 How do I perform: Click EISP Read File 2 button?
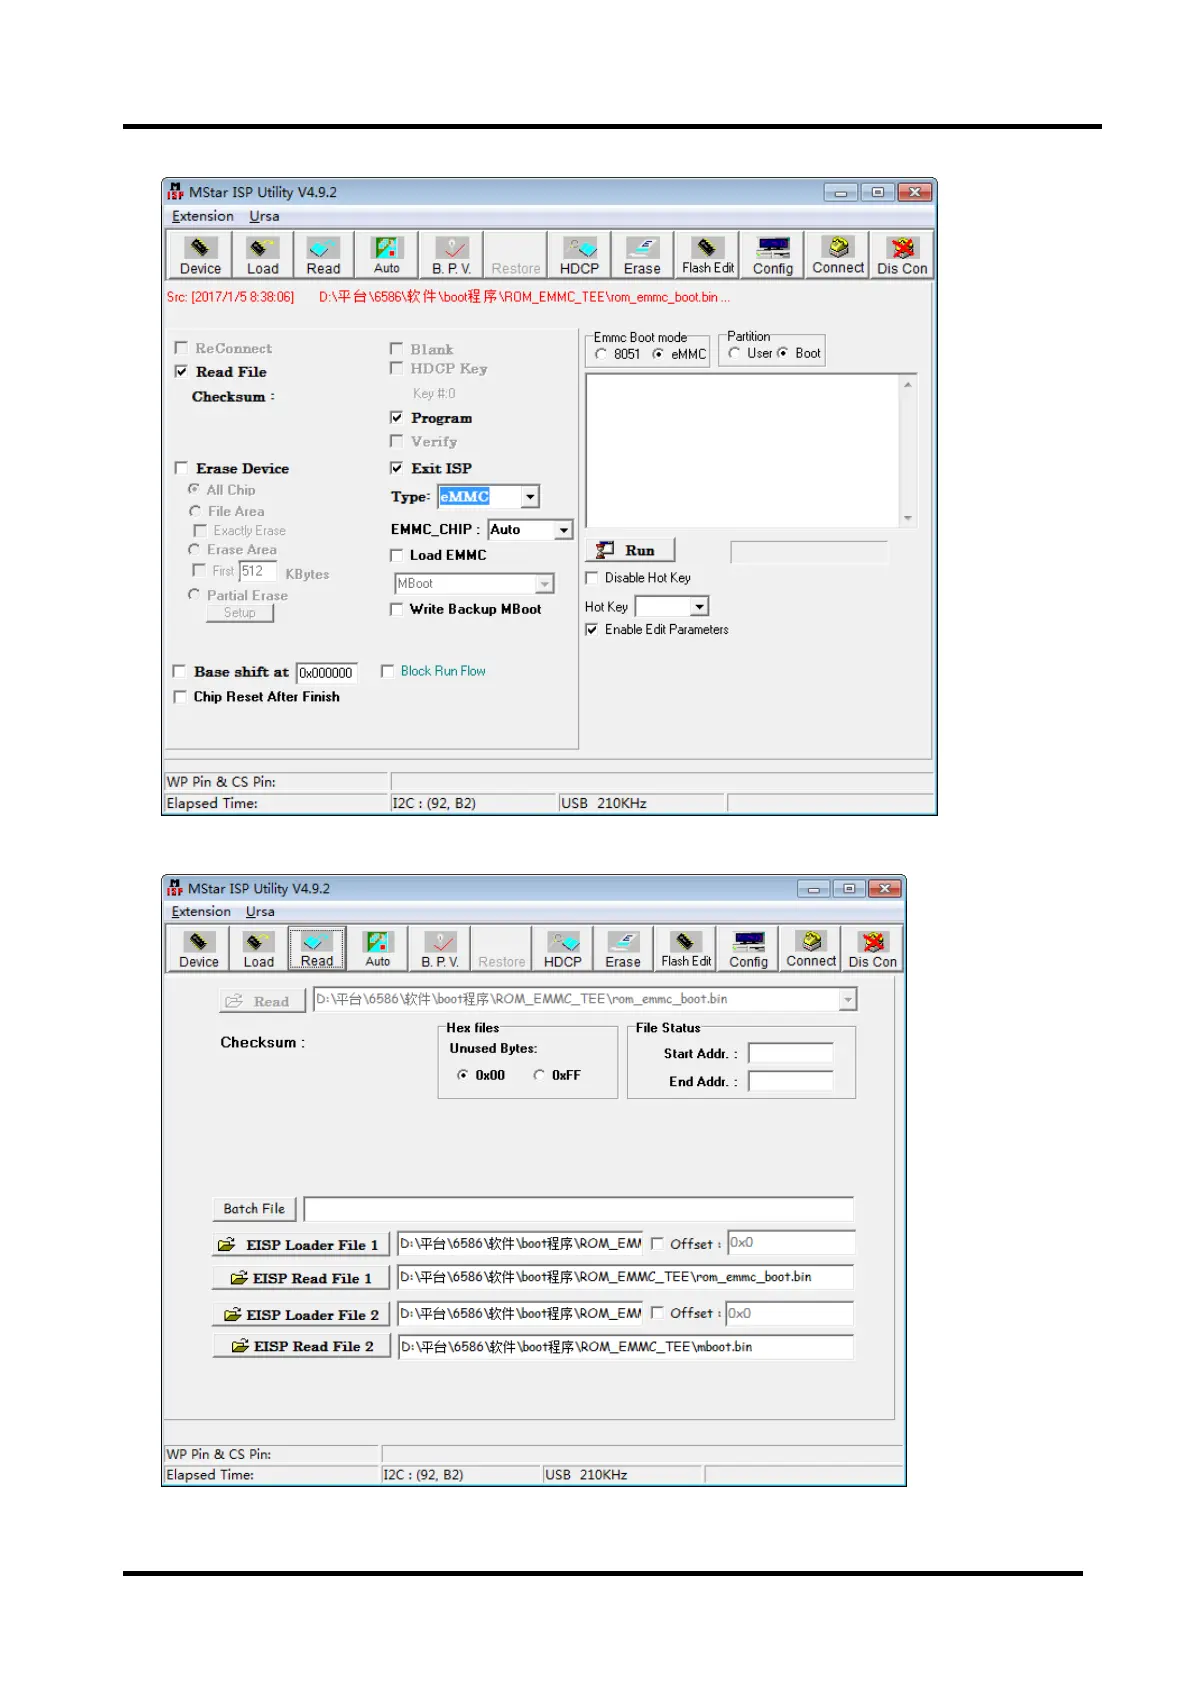tap(301, 1346)
